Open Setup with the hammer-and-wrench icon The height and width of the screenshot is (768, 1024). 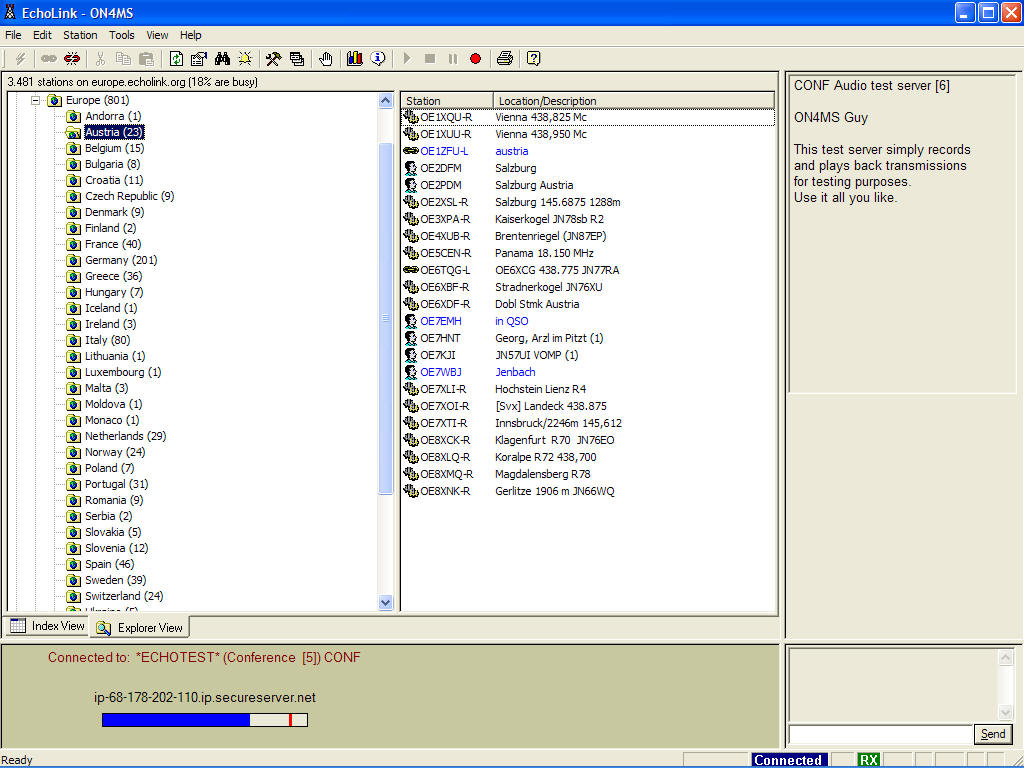[274, 59]
